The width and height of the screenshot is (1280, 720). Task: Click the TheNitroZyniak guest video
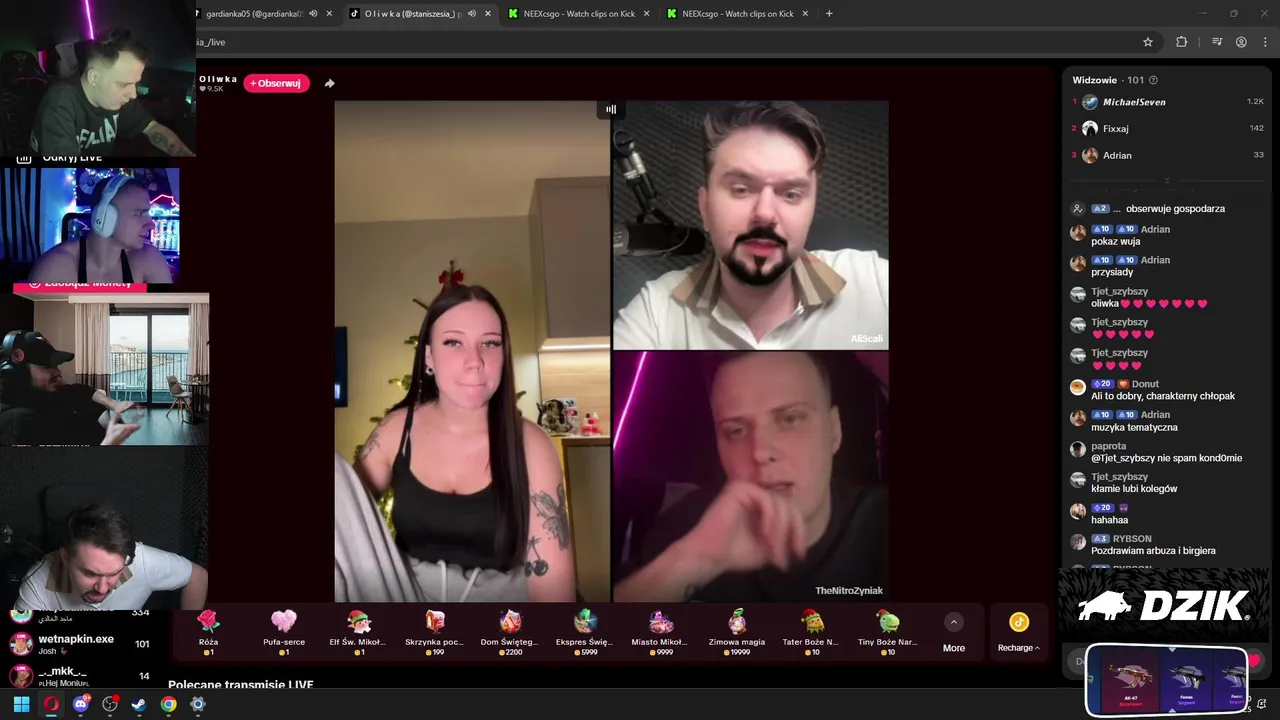point(750,476)
